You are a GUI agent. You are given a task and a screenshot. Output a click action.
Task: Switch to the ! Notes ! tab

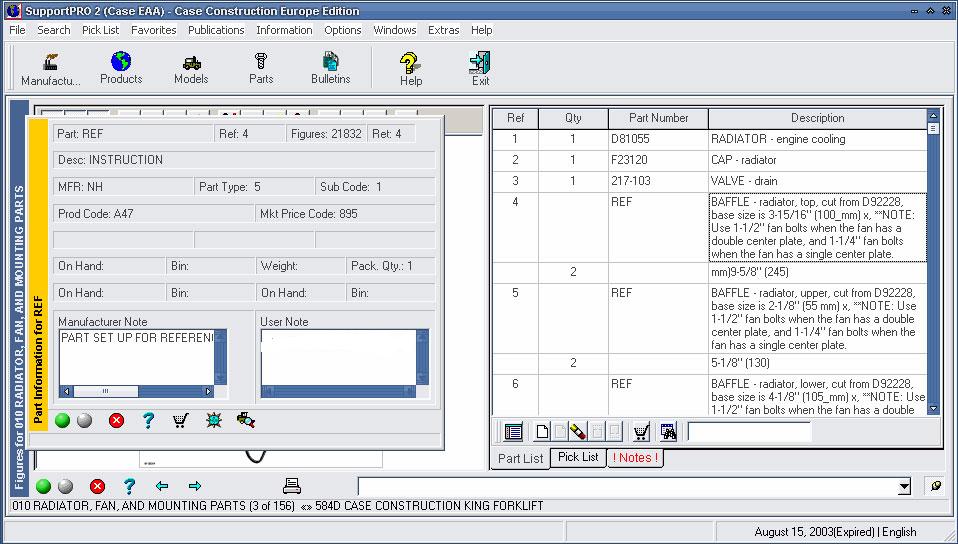[635, 457]
